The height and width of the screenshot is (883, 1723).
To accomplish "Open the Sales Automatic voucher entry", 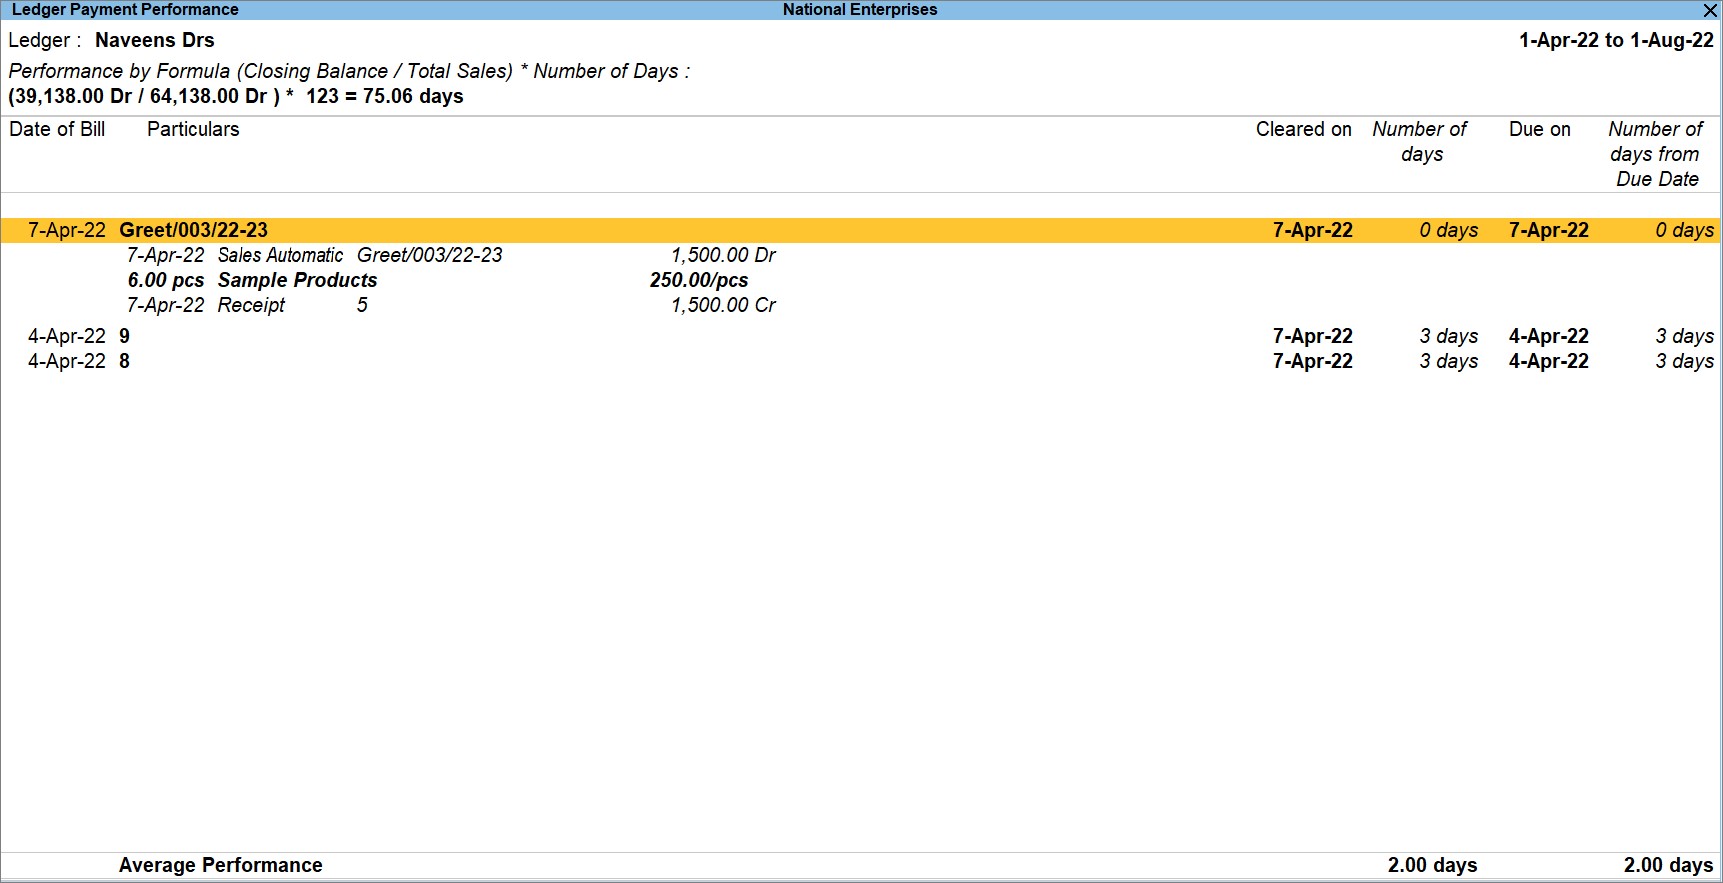I will pyautogui.click(x=280, y=255).
